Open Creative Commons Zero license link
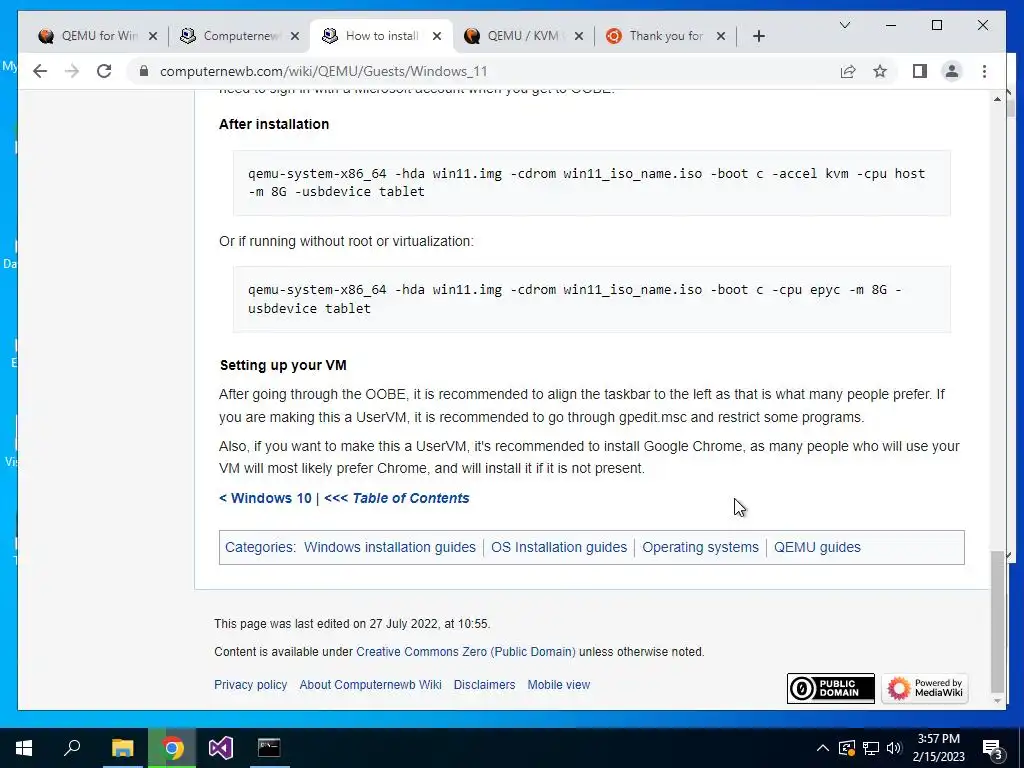1024x768 pixels. [466, 652]
